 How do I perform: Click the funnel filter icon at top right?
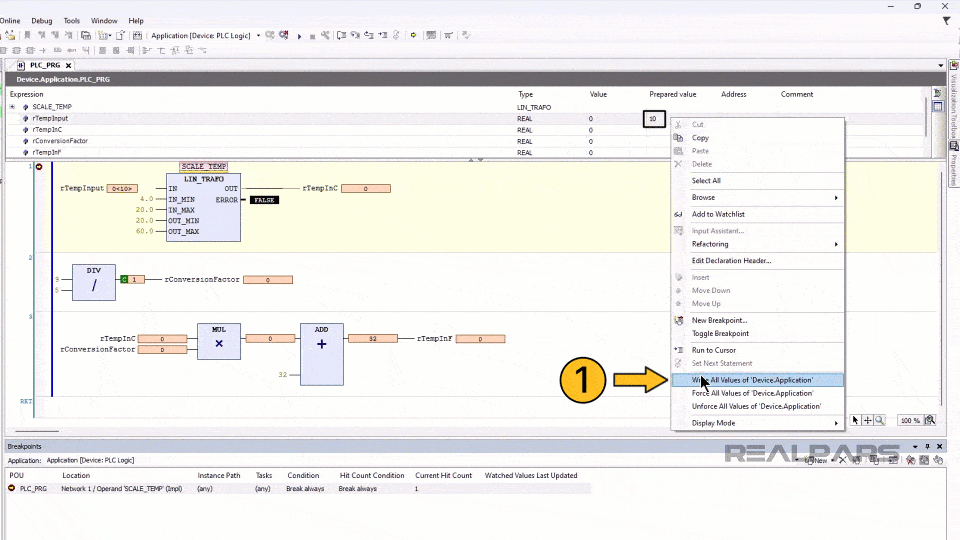pyautogui.click(x=947, y=21)
